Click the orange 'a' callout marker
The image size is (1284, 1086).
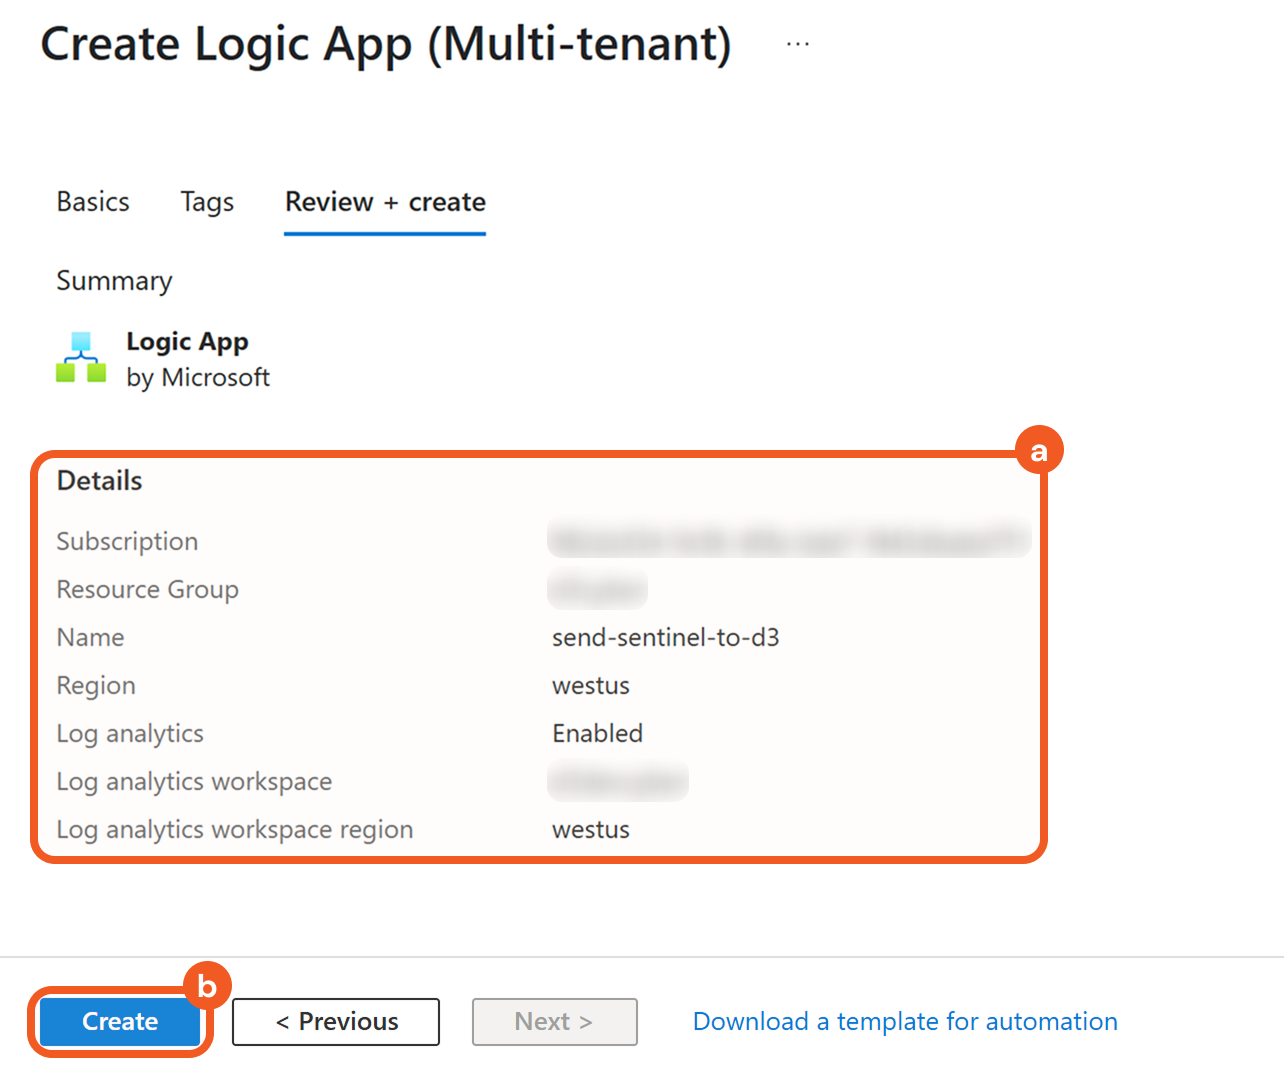point(1039,451)
